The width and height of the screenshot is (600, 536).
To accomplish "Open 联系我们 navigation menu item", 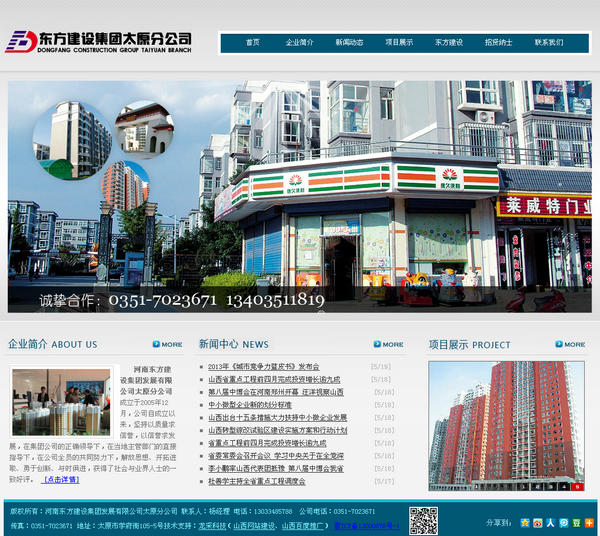I will pos(548,43).
